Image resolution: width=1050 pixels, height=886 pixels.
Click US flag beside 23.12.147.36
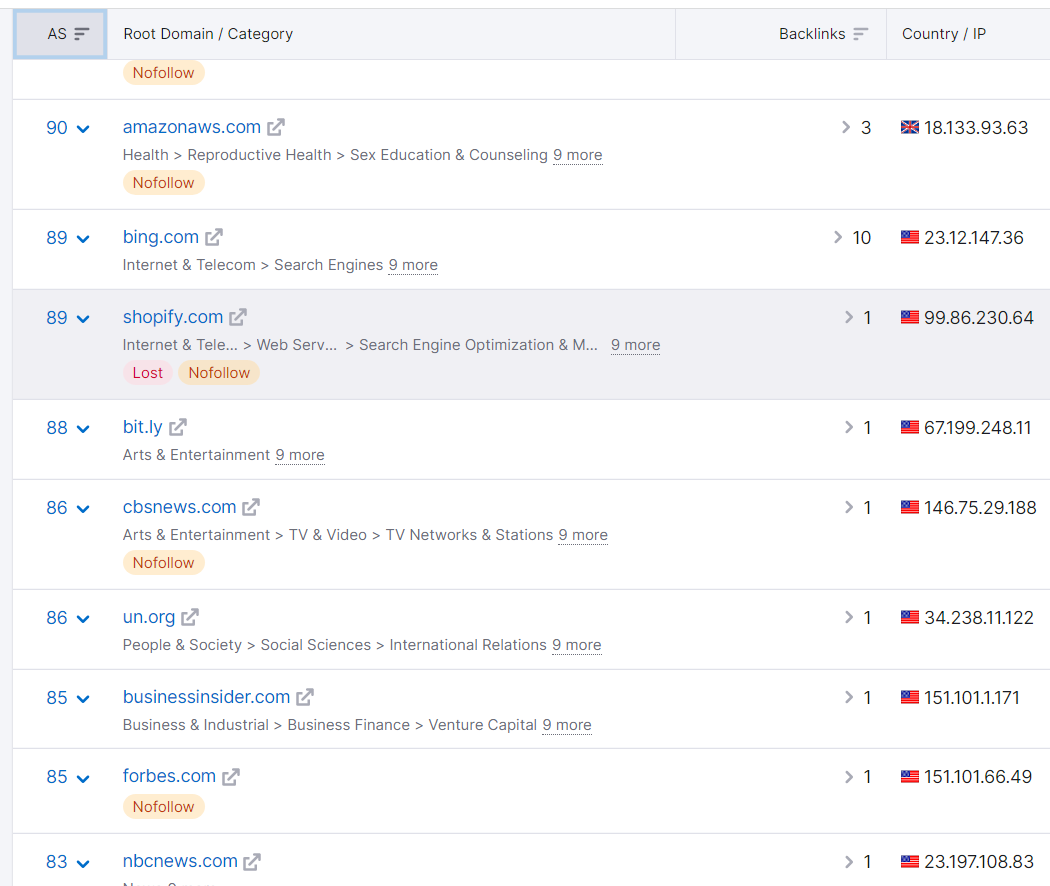[910, 237]
